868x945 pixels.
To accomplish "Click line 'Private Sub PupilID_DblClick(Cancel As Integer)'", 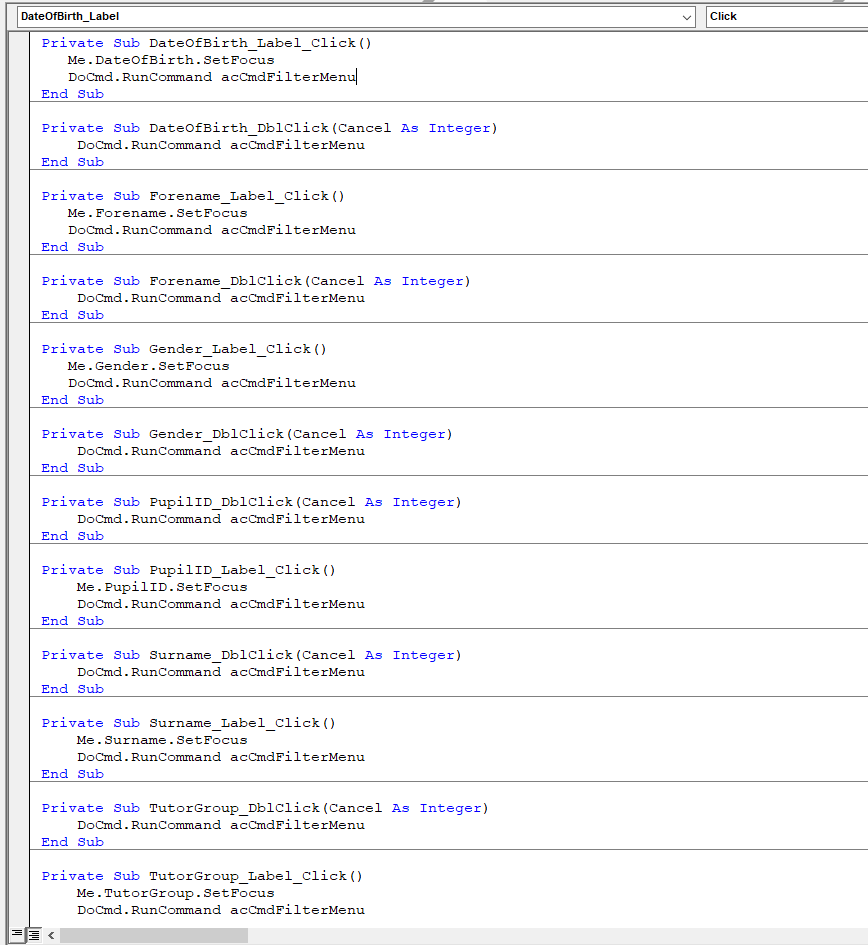I will coord(251,503).
